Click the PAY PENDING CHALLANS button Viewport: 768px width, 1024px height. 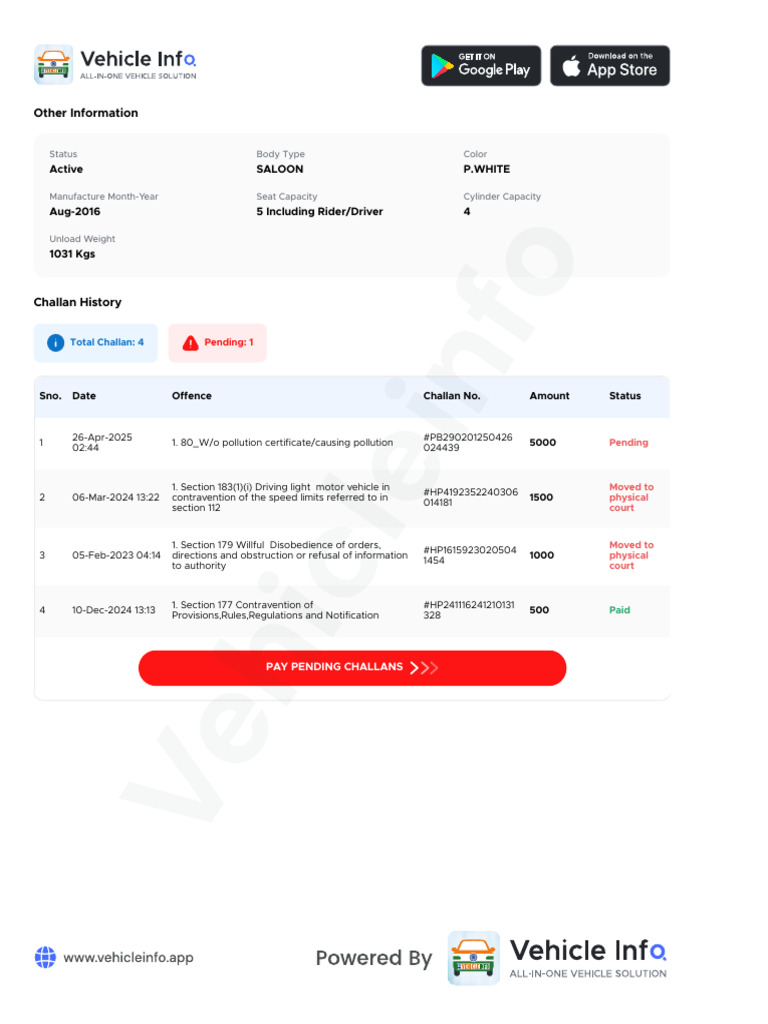352,667
